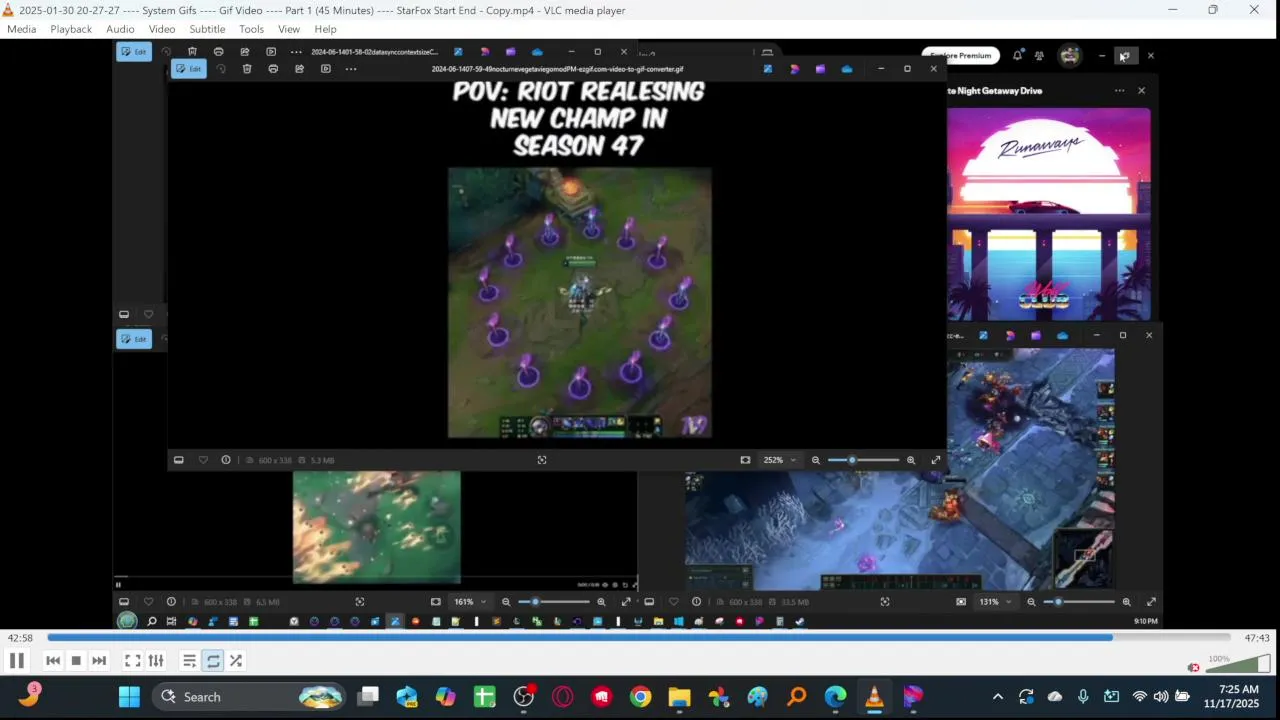Click print icon in front Photos window

coord(273,69)
